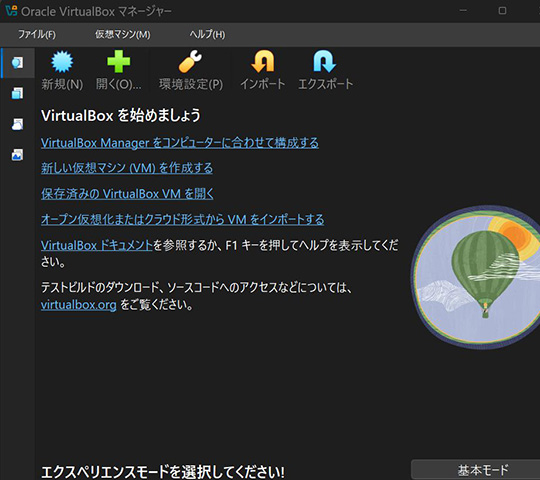Viewport: 540px width, 480px height.
Task: Click the VM をインポートする link
Action: [183, 219]
